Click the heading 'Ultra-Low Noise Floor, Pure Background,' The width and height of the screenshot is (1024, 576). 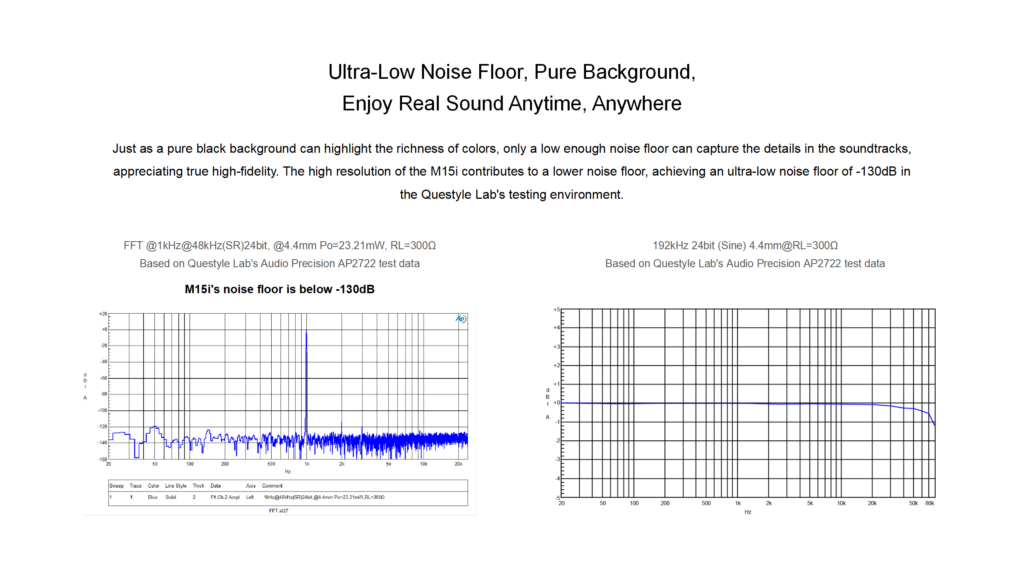point(511,73)
